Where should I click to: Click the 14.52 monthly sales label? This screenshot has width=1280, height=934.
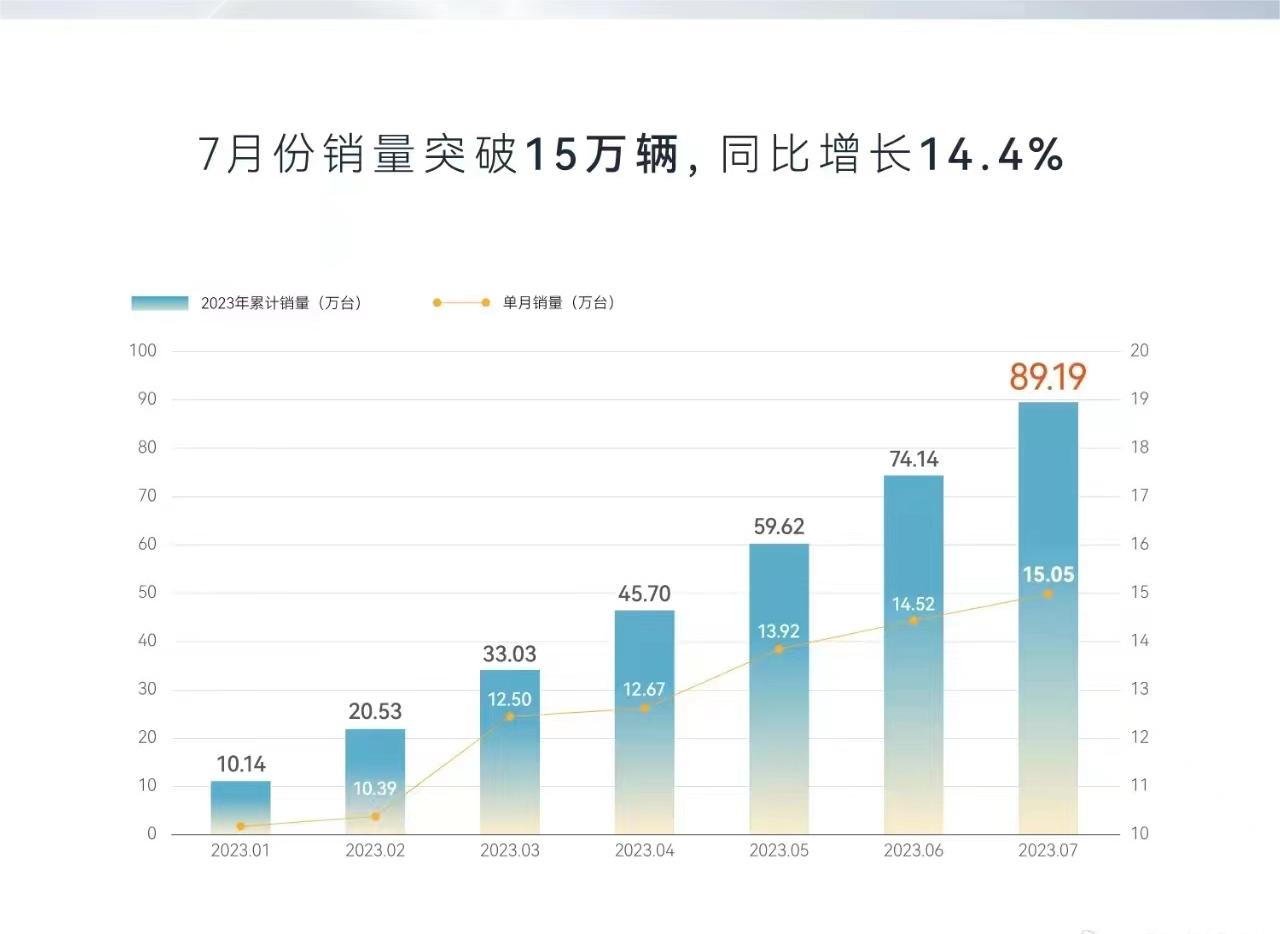(913, 604)
